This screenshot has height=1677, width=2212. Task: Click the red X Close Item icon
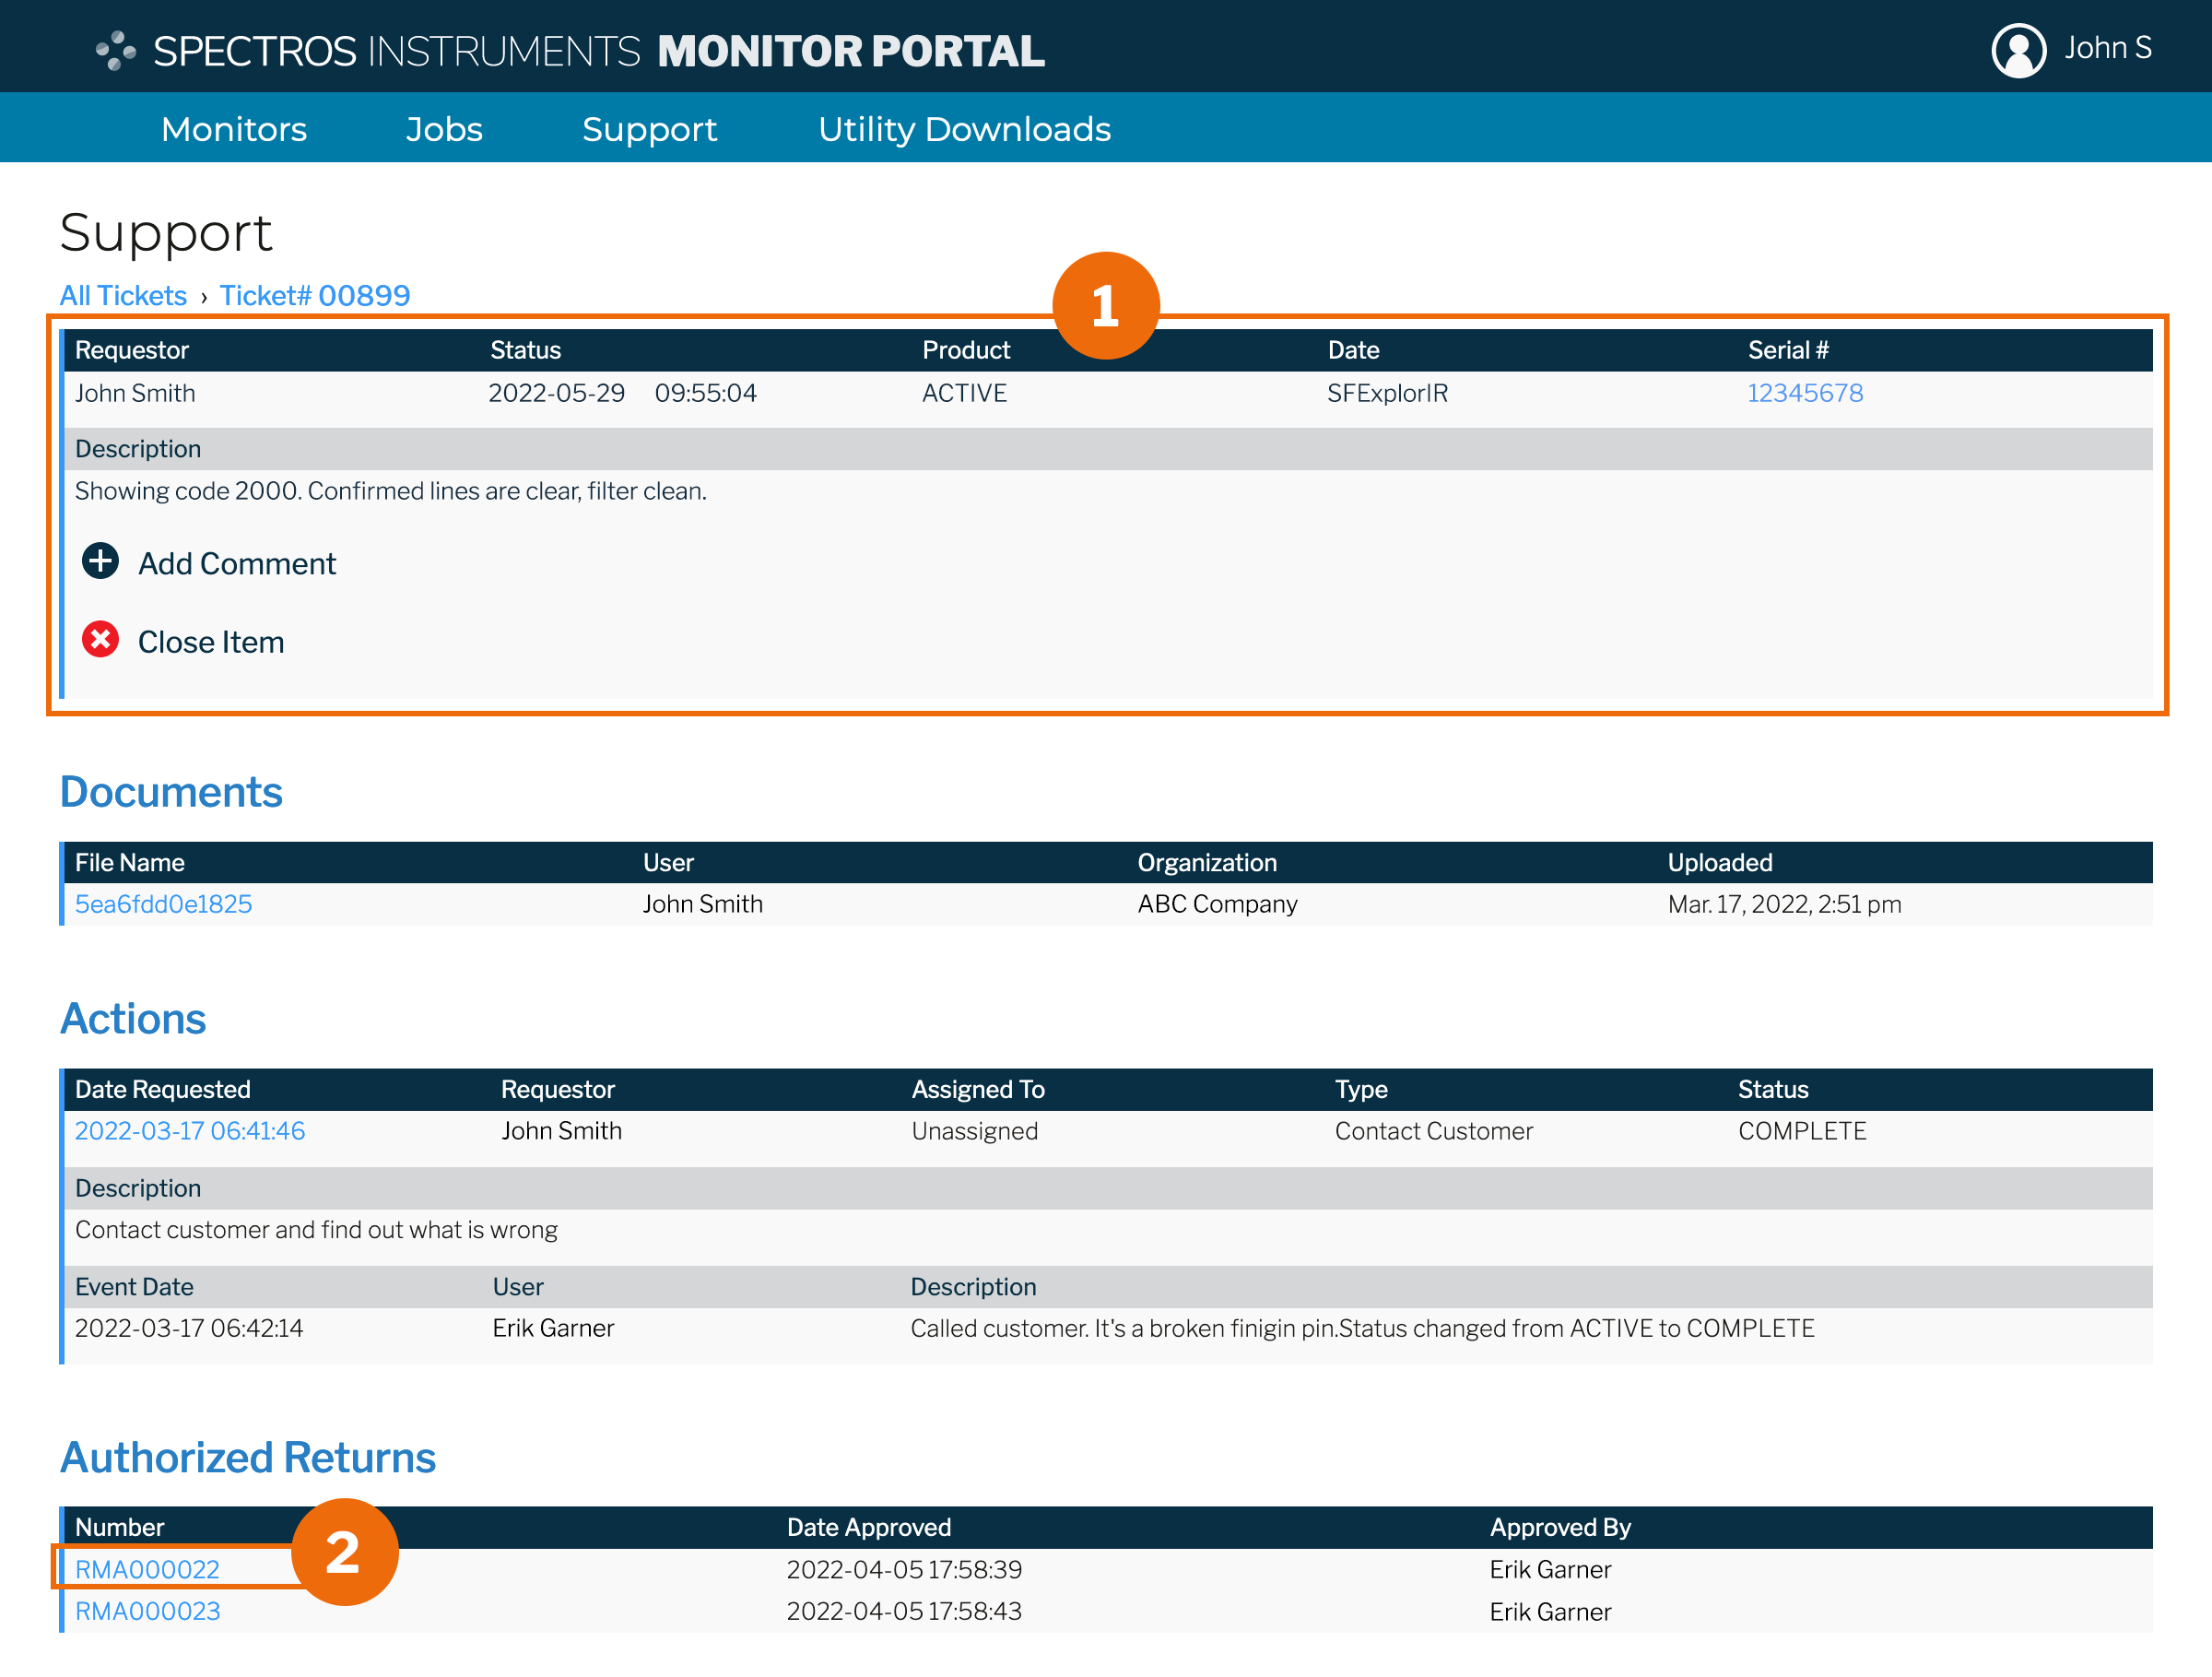pos(100,639)
